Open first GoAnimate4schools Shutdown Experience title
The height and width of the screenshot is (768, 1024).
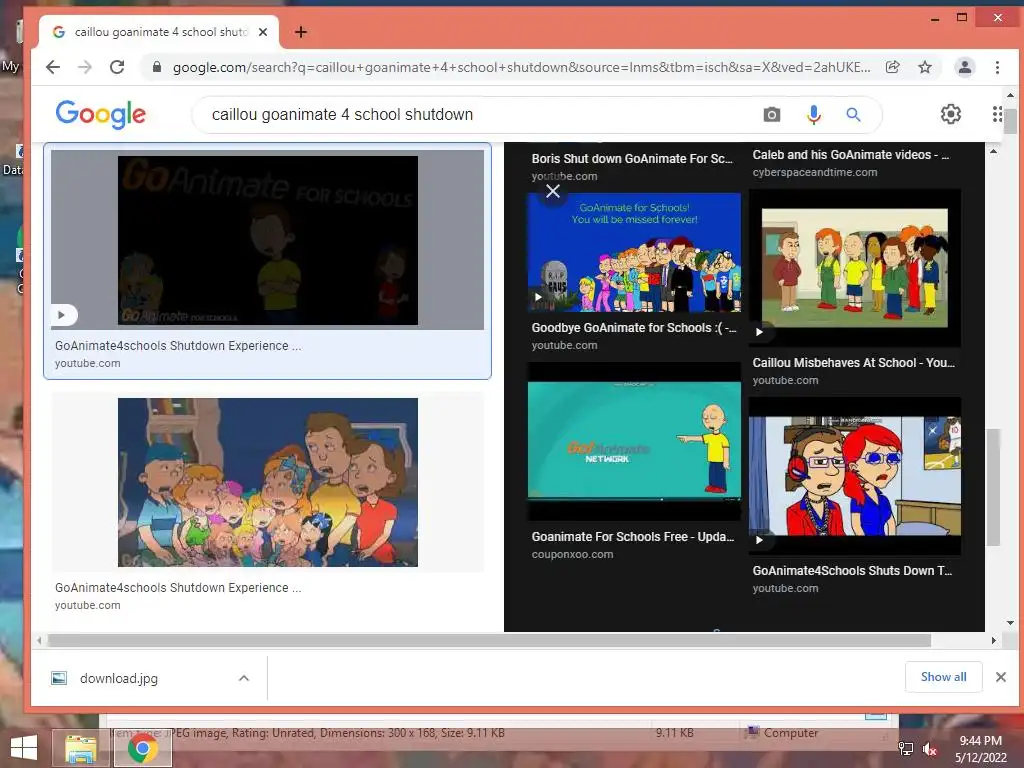178,345
